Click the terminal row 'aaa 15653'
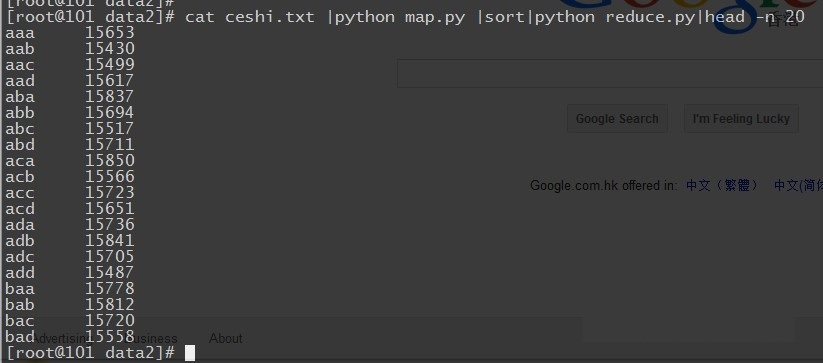The image size is (823, 363). [70, 33]
